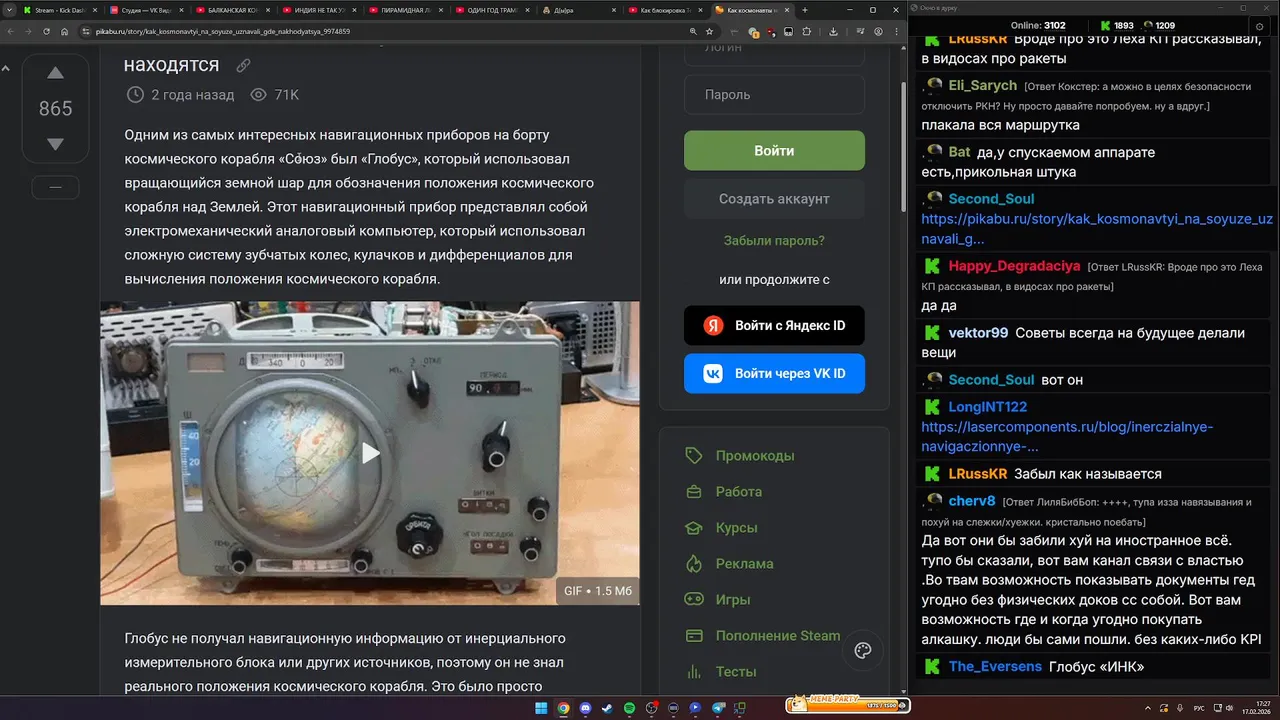
Task: Reload the page in browser toolbar
Action: coord(47,31)
